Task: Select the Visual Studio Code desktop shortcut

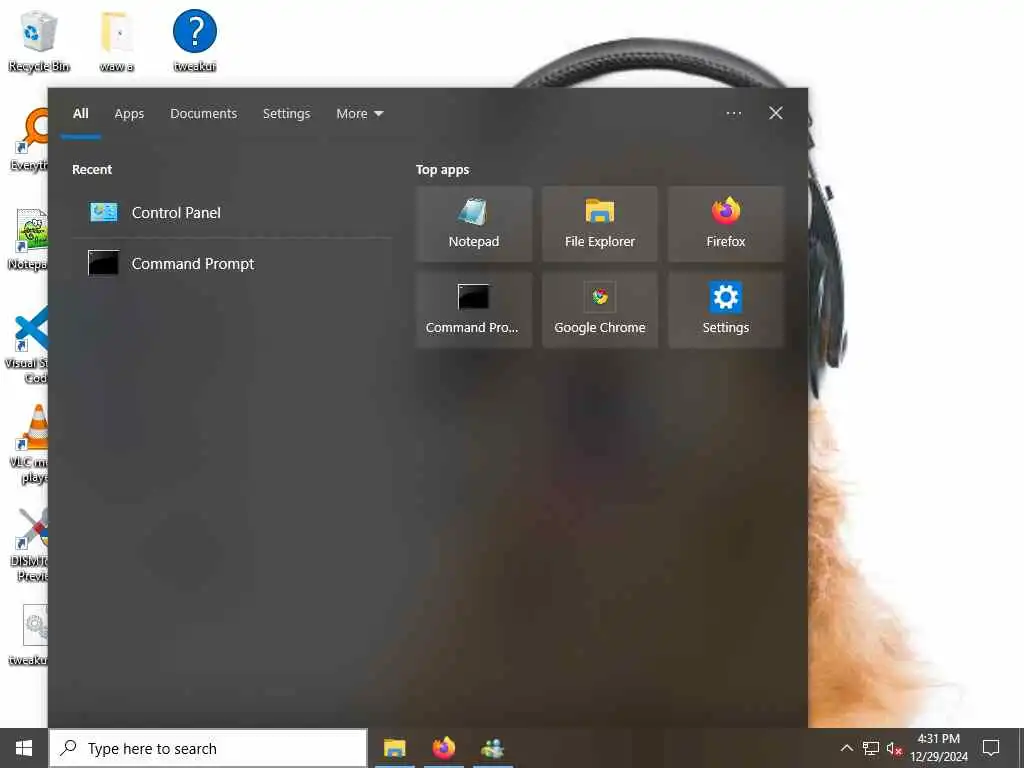Action: pos(27,346)
